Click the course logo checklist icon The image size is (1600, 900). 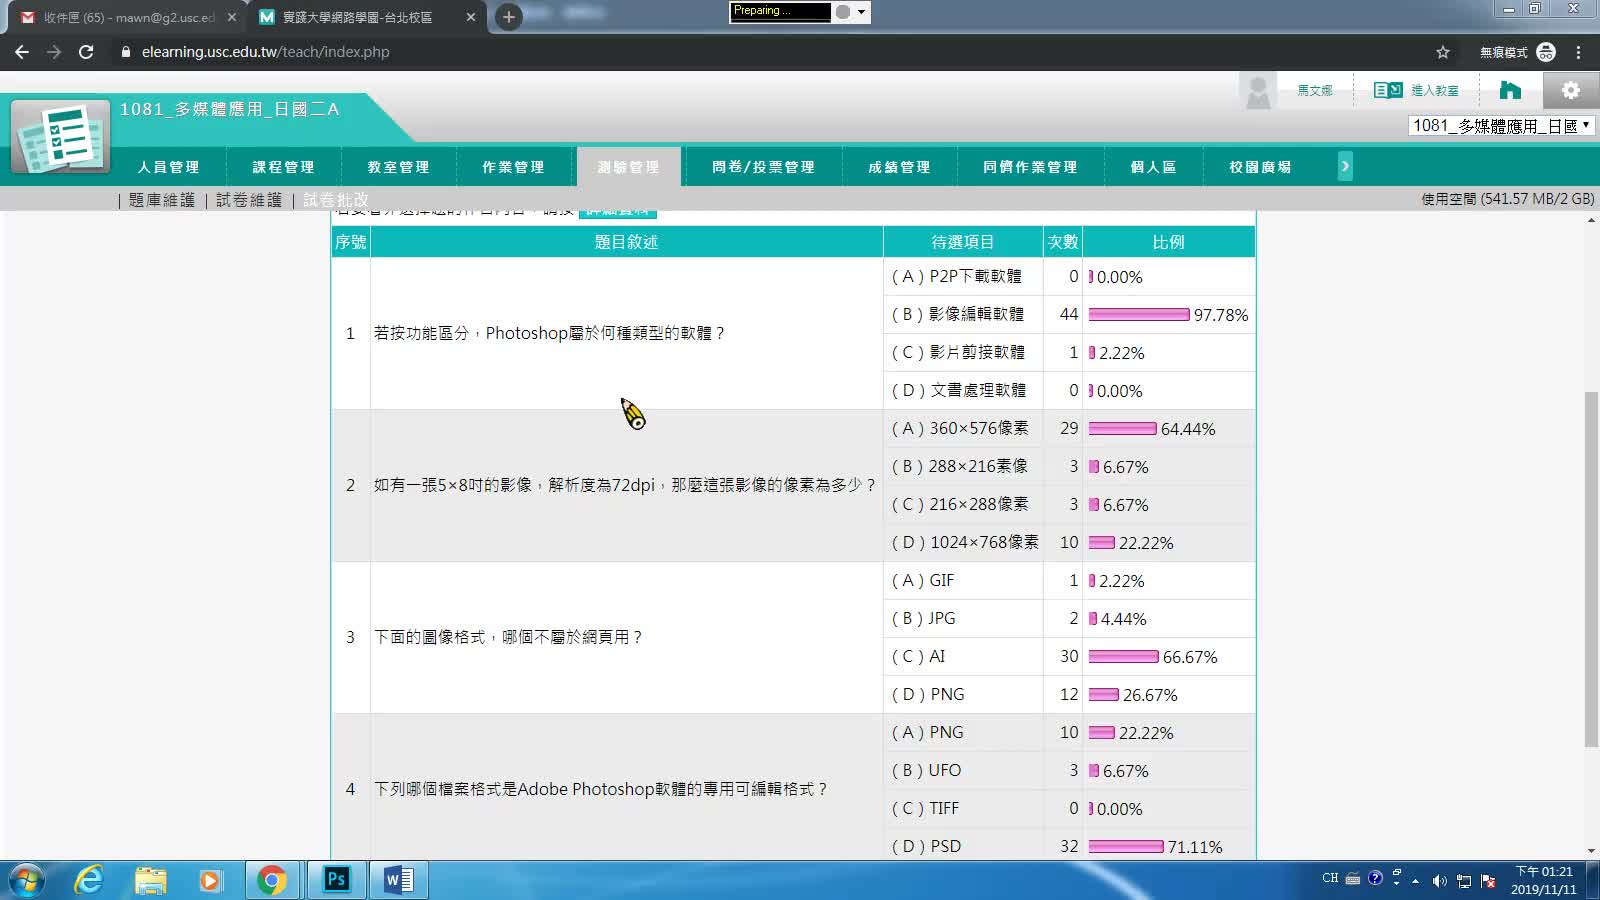coord(60,136)
